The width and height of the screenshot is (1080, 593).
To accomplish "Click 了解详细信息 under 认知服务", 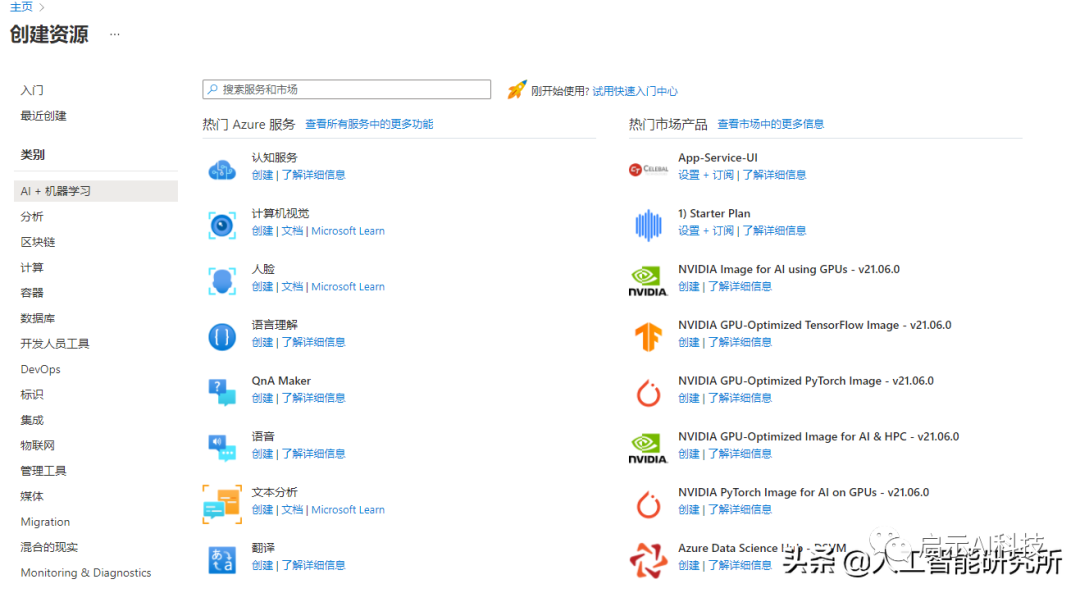I will coord(313,175).
